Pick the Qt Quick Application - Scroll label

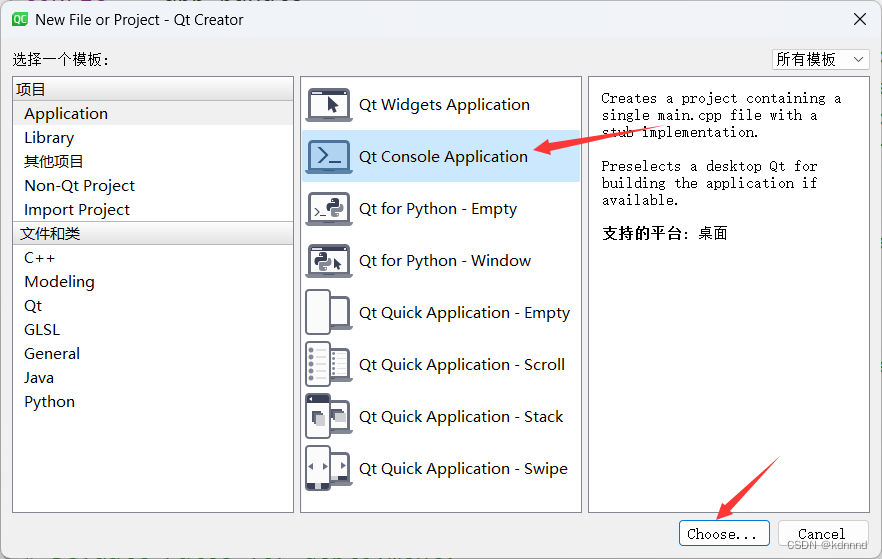click(462, 365)
